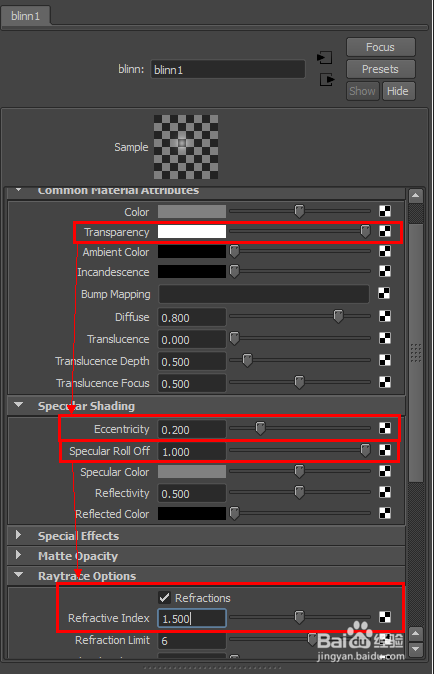Open the map button for Reflected Color
The image size is (434, 674).
click(x=385, y=513)
